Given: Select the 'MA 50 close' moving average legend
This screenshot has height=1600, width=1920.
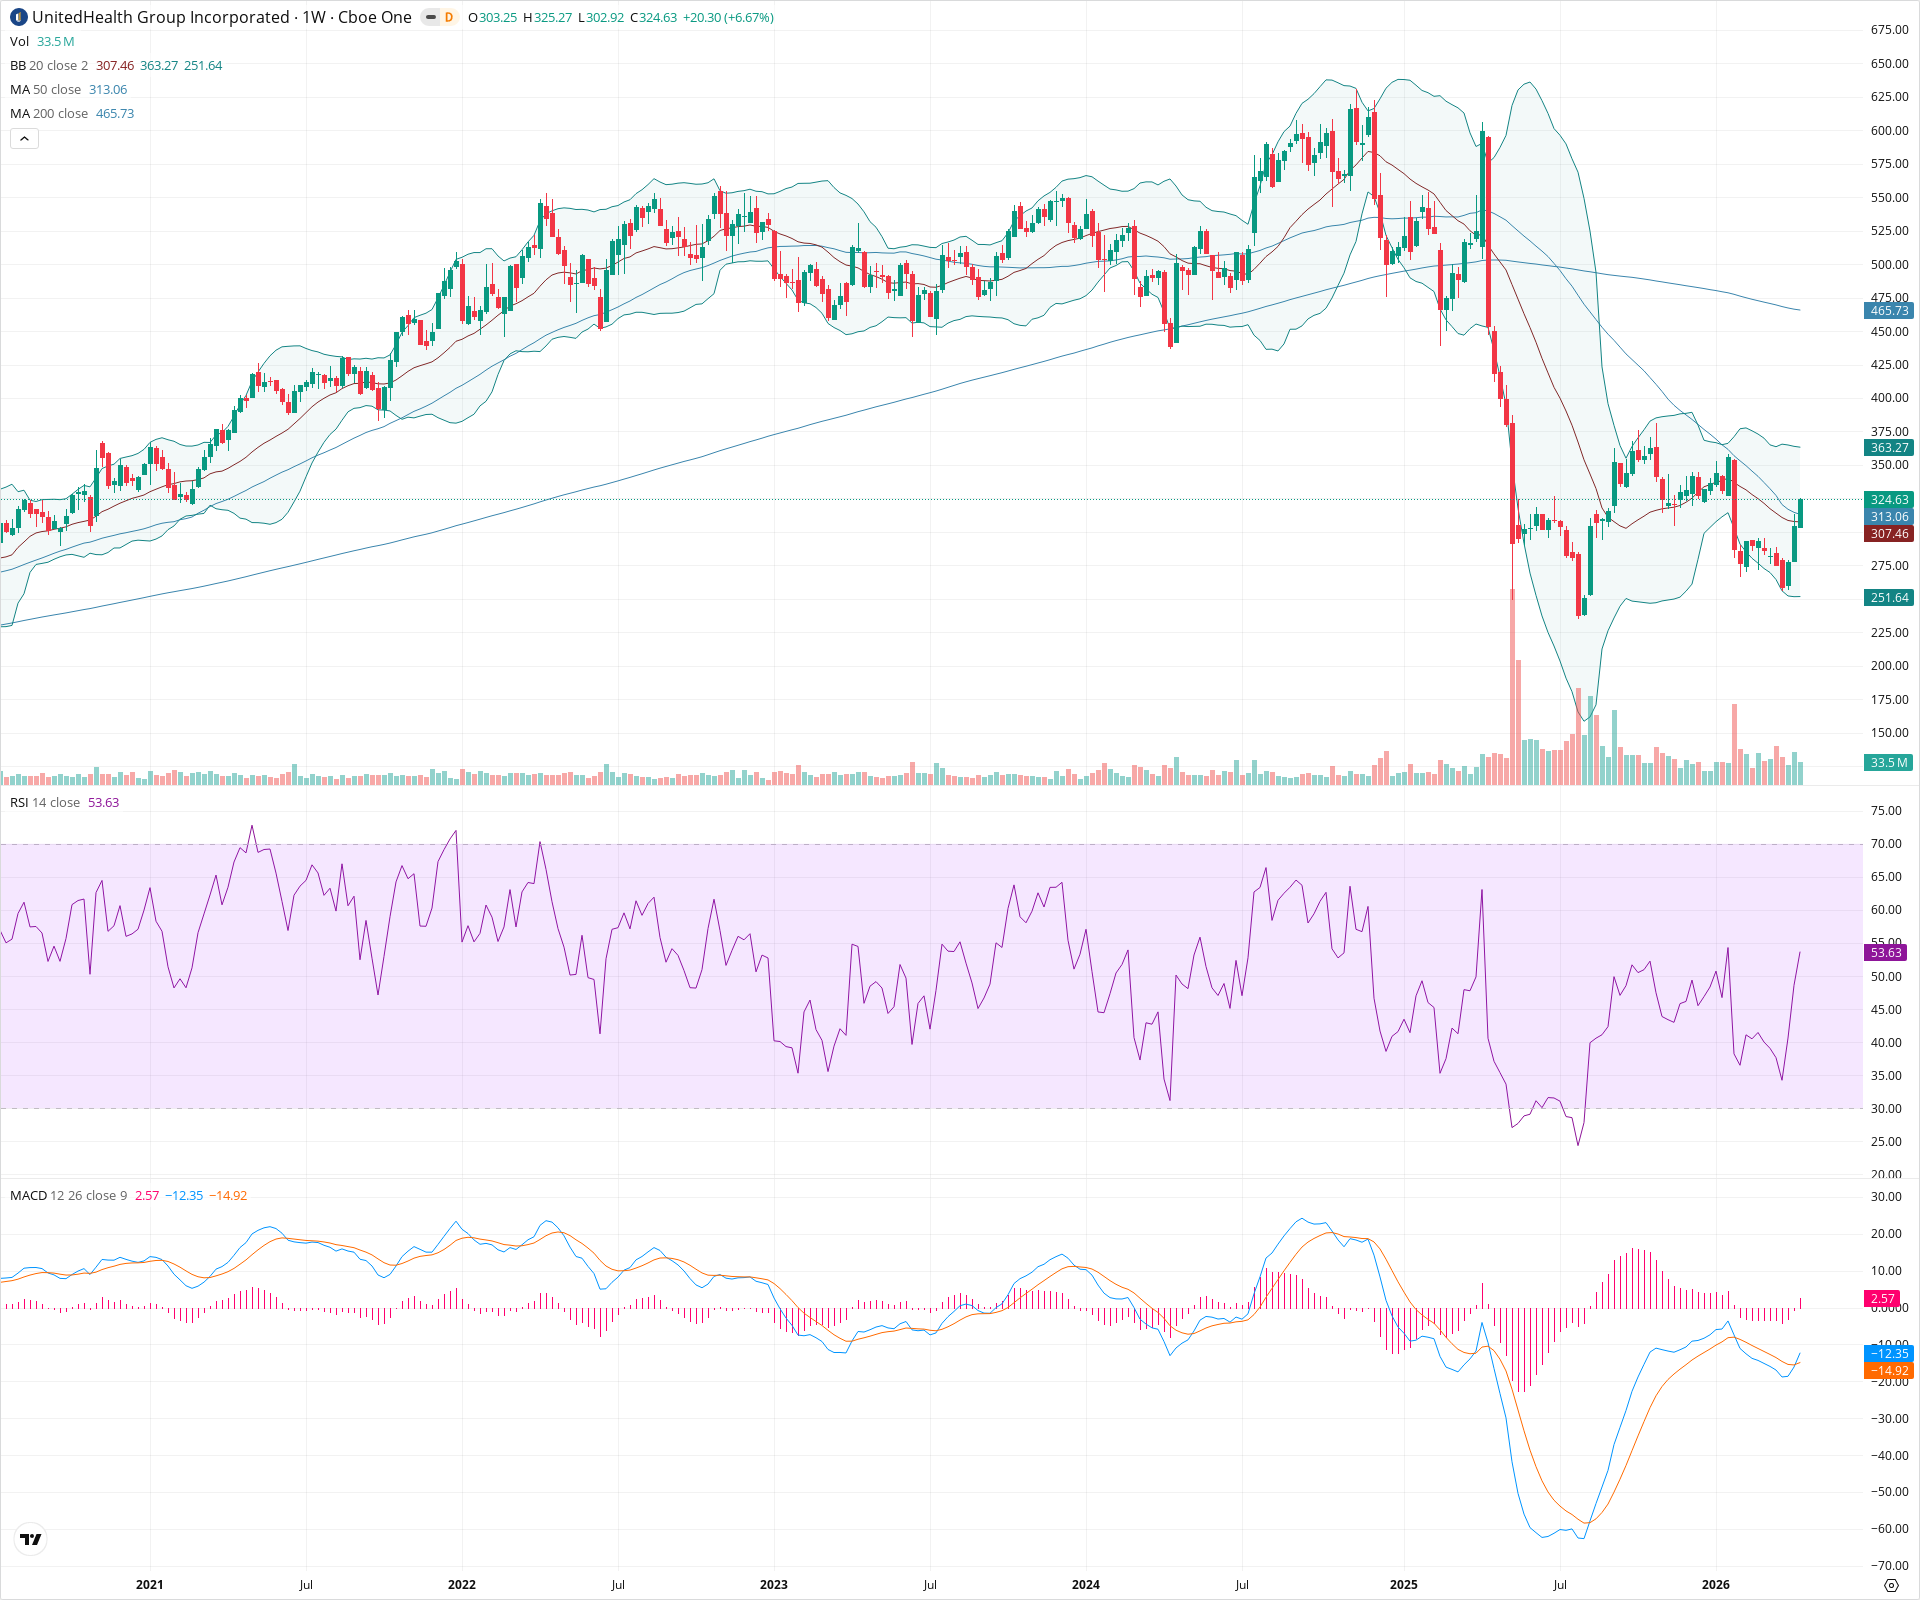Looking at the screenshot, I should point(44,89).
